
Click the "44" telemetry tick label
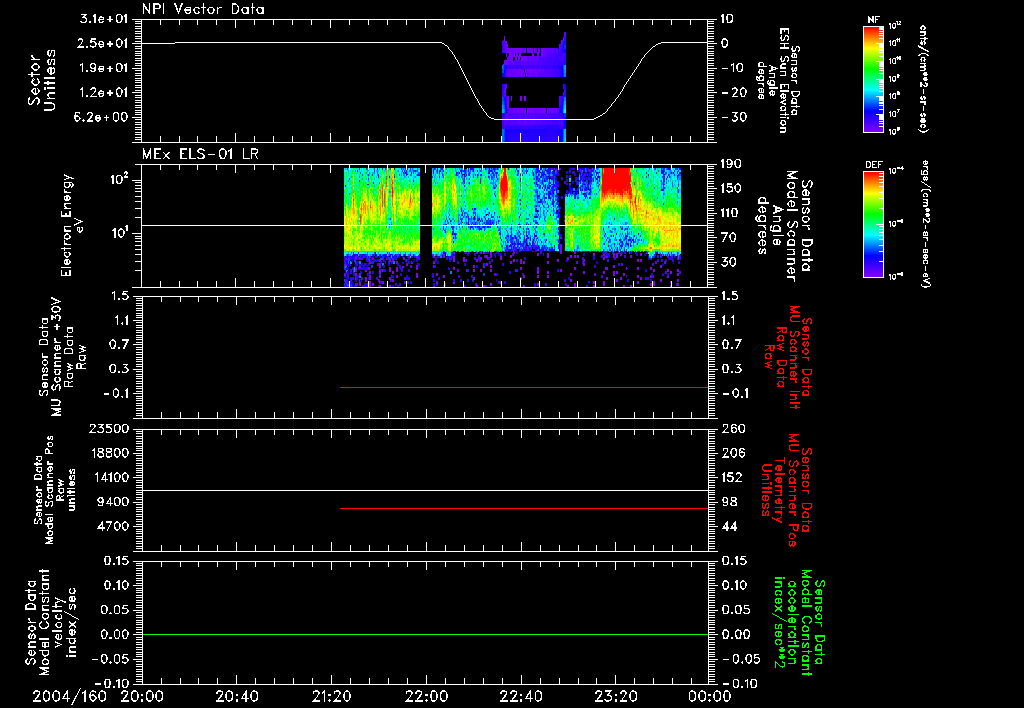(728, 527)
